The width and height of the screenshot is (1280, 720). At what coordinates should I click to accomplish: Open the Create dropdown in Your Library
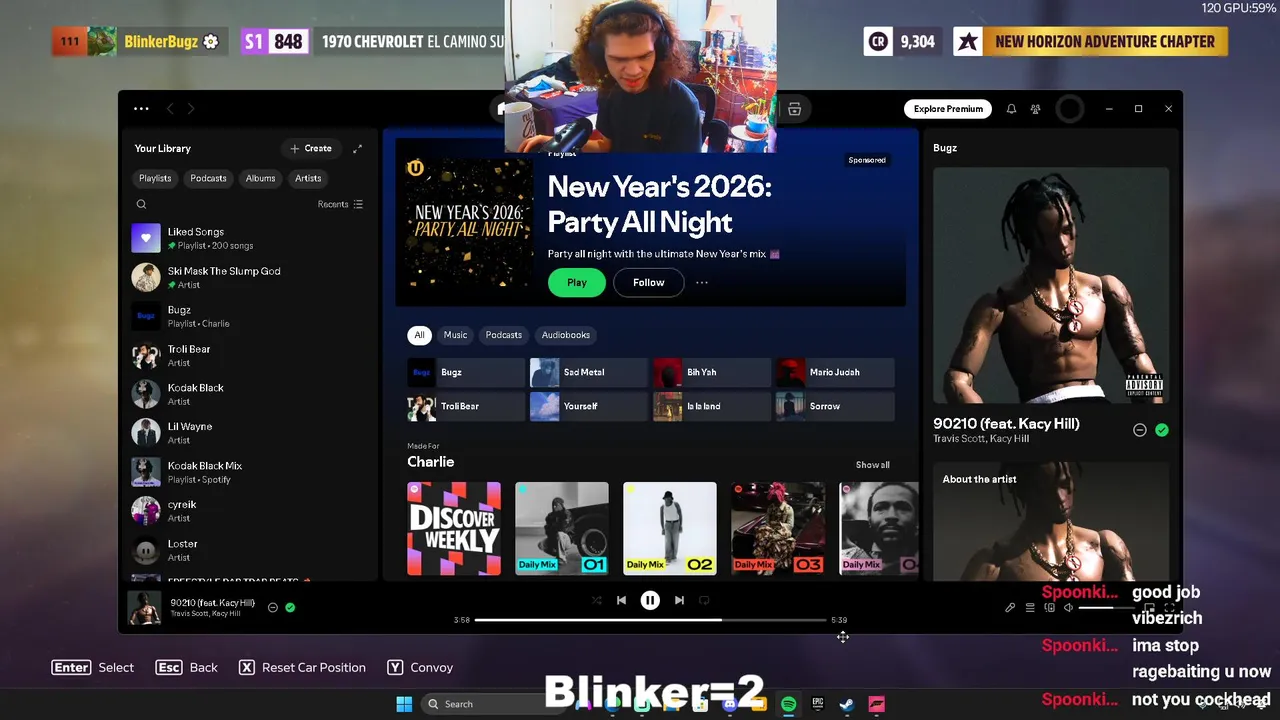311,148
